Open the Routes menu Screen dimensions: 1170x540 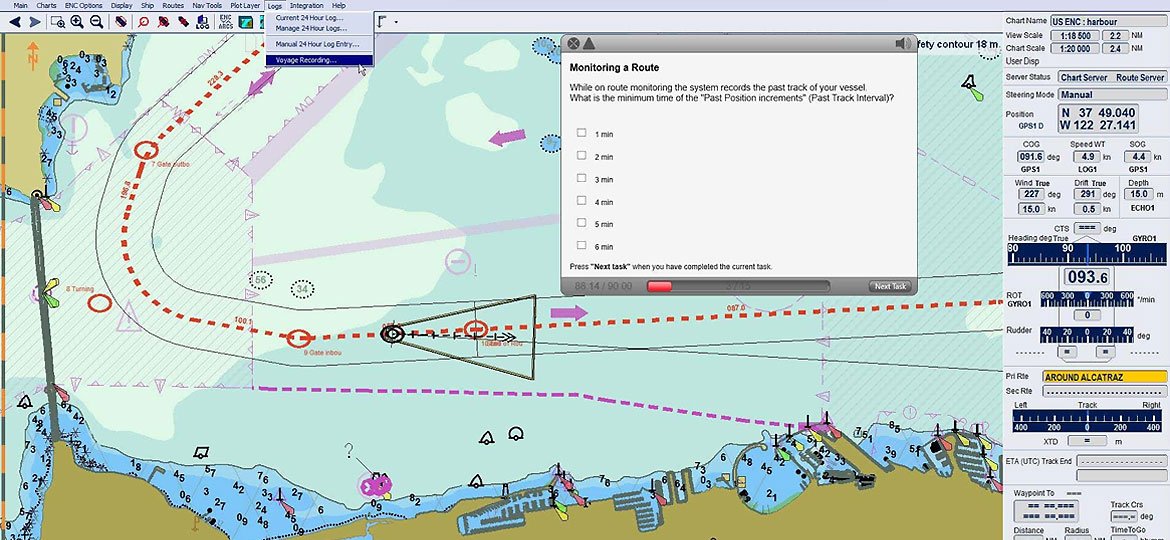pos(173,5)
